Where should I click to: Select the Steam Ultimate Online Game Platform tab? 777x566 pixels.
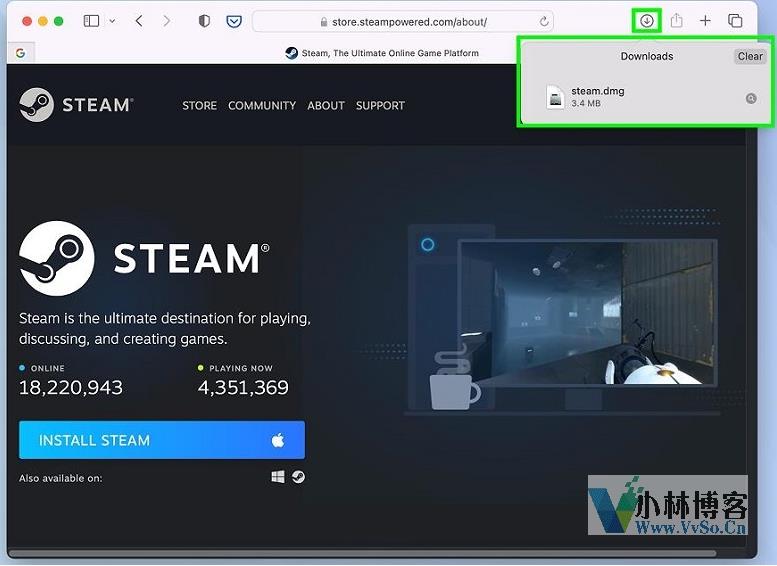pyautogui.click(x=382, y=53)
